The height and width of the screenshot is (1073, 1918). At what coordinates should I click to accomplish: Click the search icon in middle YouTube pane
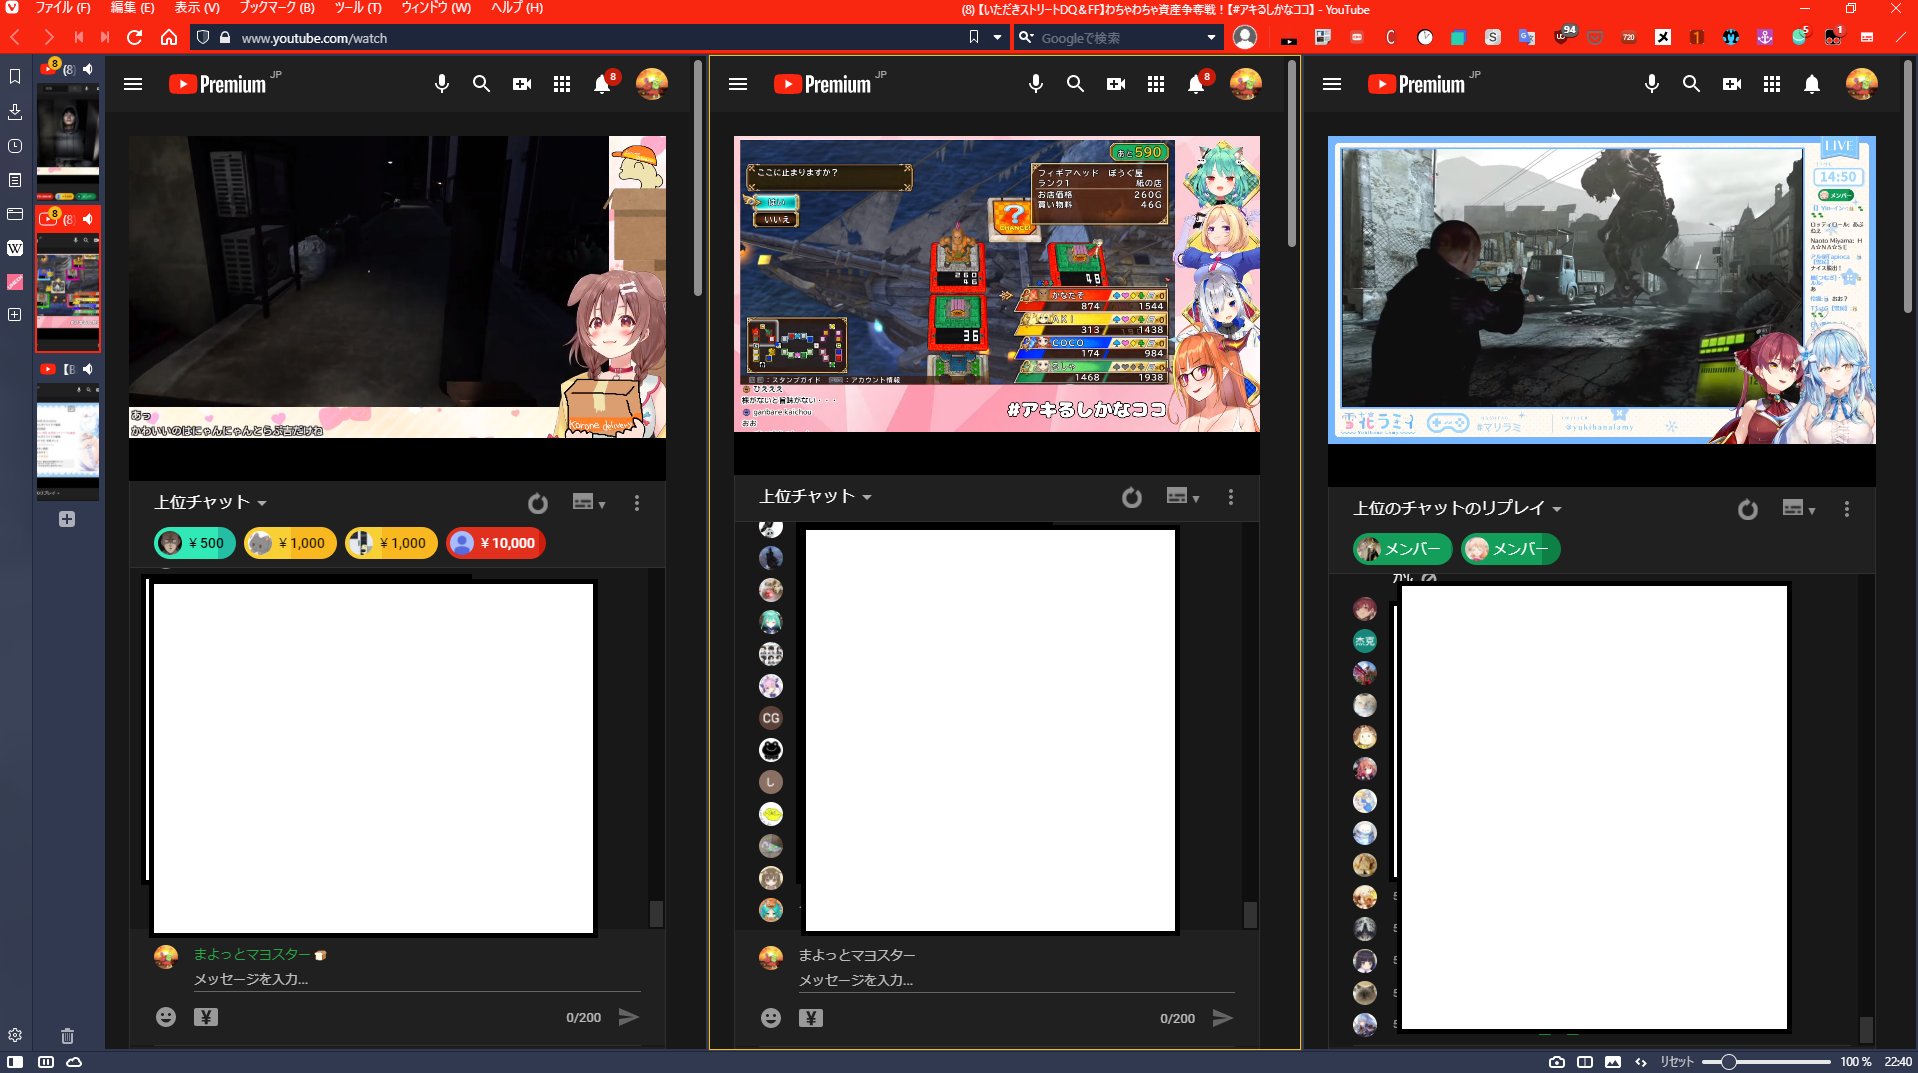[1075, 84]
